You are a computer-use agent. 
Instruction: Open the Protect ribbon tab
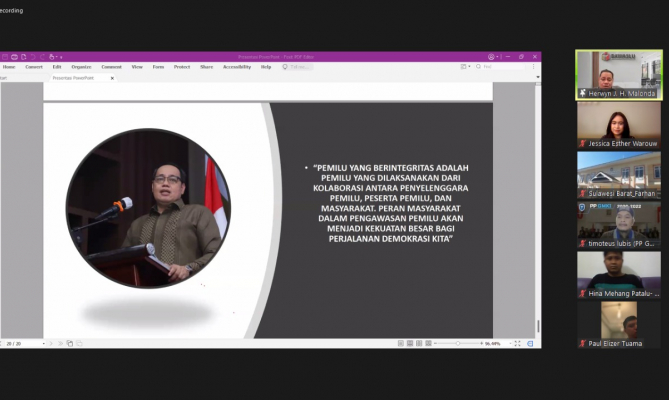(x=182, y=67)
